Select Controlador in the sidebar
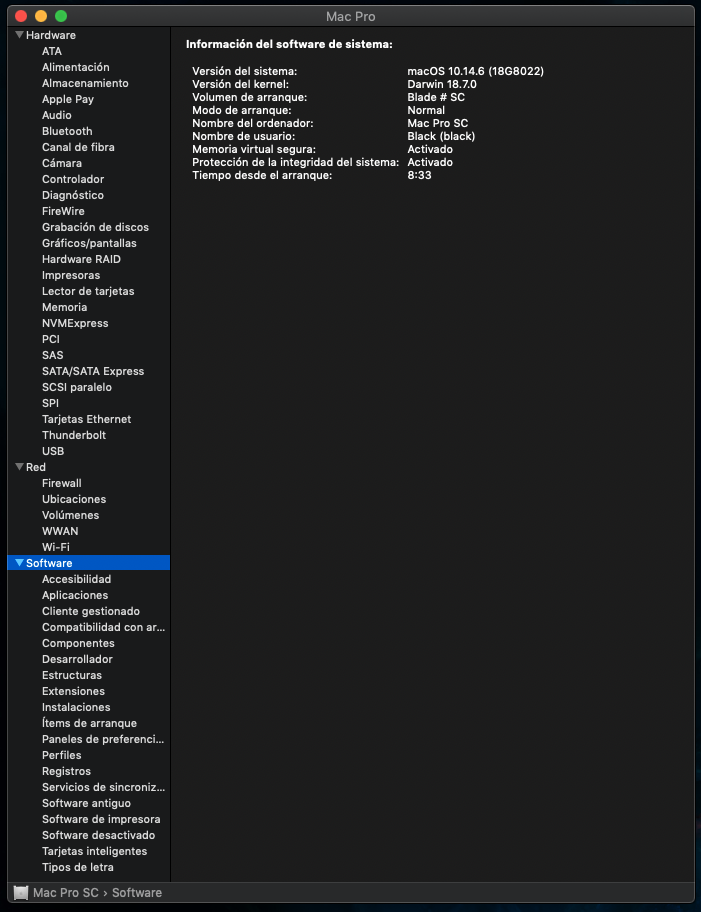The image size is (701, 912). click(x=73, y=179)
